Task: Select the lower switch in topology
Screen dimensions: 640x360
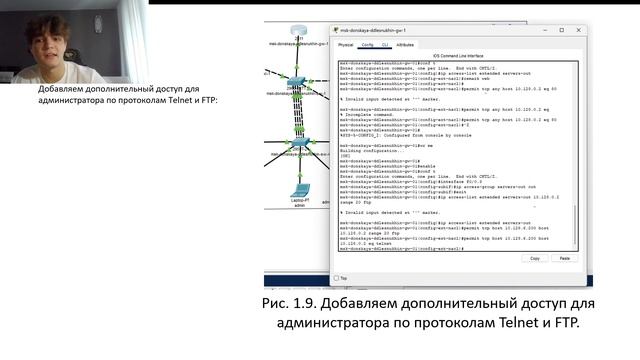Action: pyautogui.click(x=300, y=142)
